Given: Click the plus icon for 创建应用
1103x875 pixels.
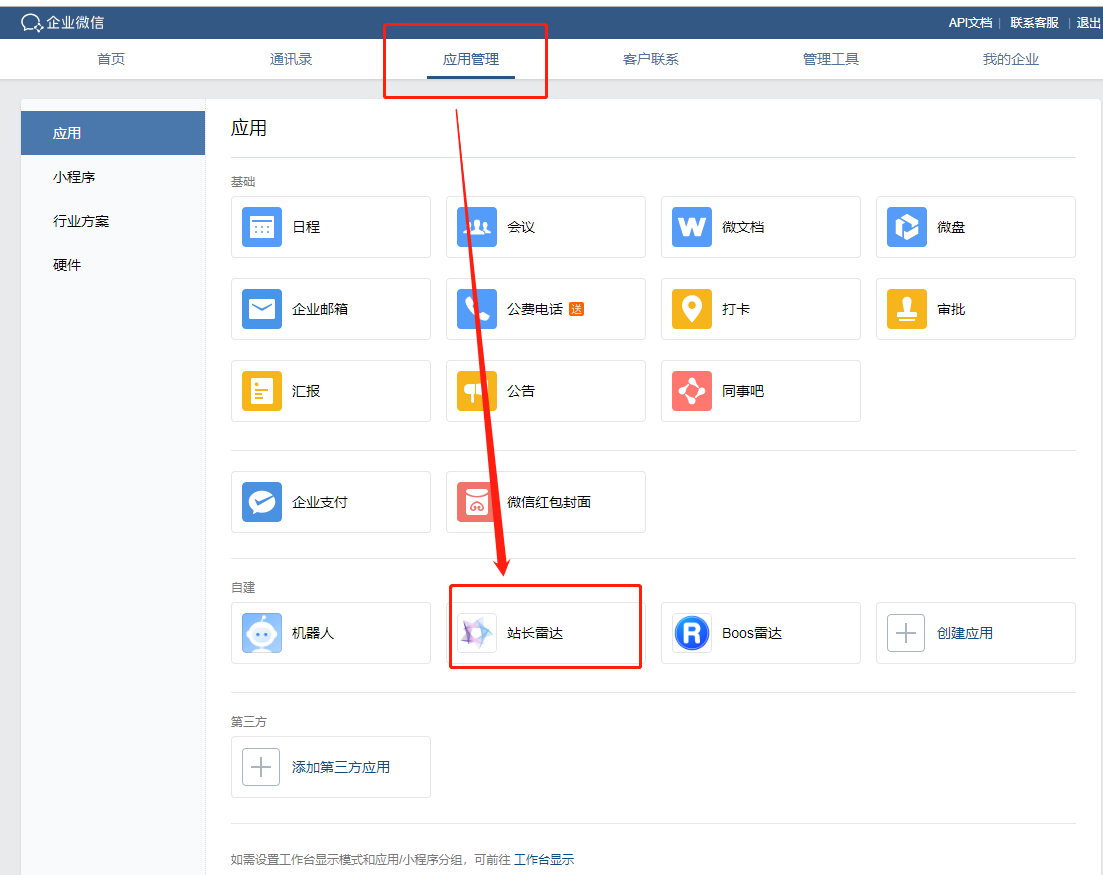Looking at the screenshot, I should 906,633.
